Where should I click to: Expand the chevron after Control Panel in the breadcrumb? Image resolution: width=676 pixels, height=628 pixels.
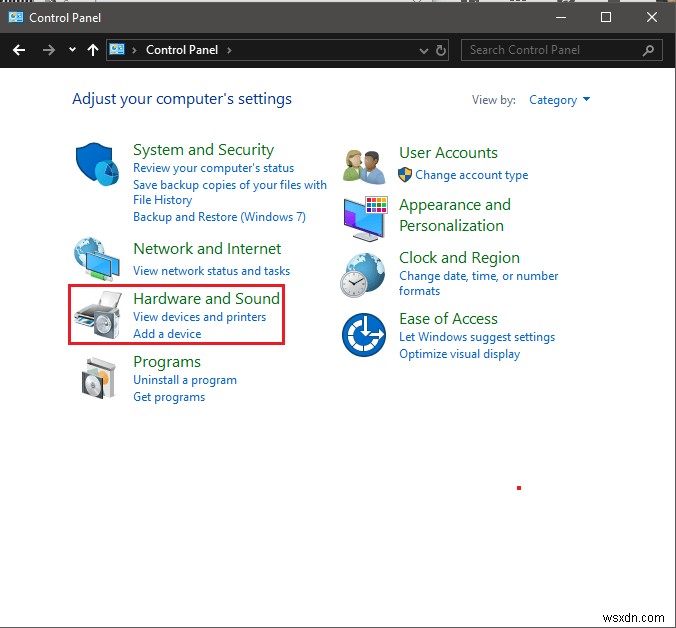coord(229,50)
